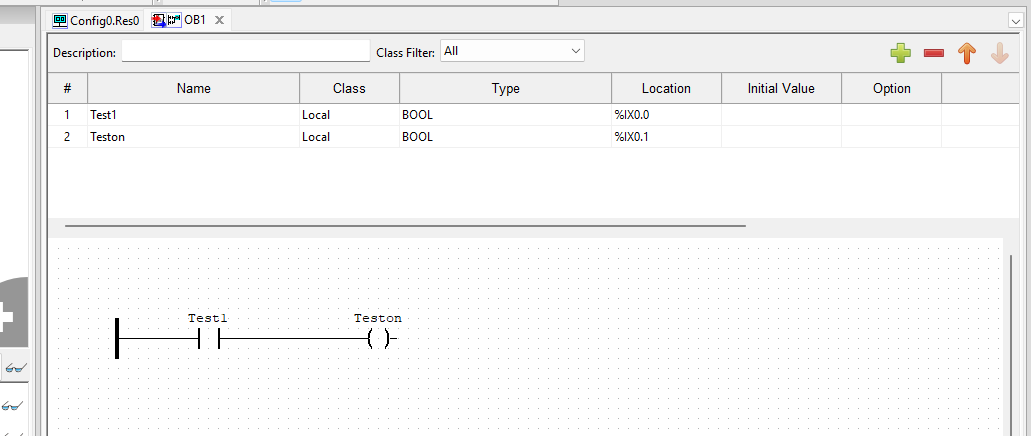
Task: Select the Test1 contact in ladder diagram
Action: 208,339
